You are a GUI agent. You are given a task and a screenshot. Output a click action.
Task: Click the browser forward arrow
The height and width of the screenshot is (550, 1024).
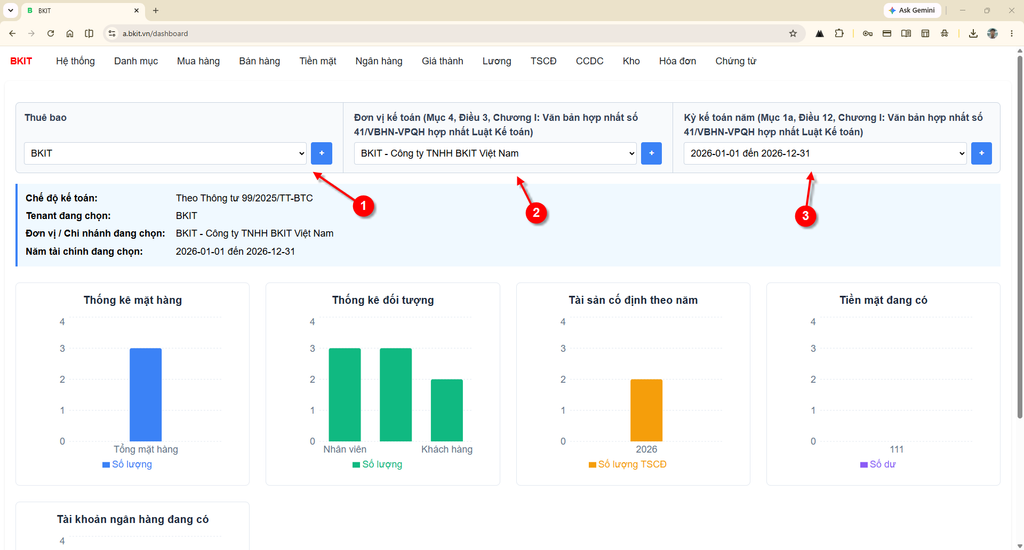click(31, 33)
